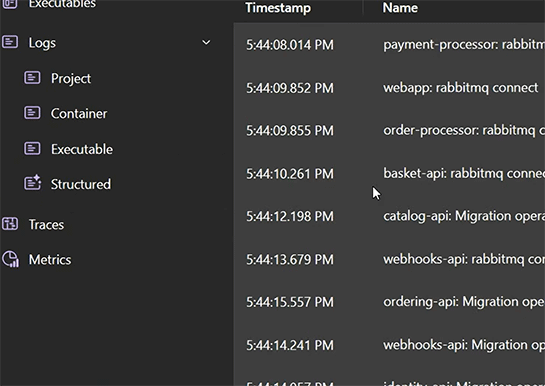
Task: Sort by the Name column header
Action: (x=400, y=8)
